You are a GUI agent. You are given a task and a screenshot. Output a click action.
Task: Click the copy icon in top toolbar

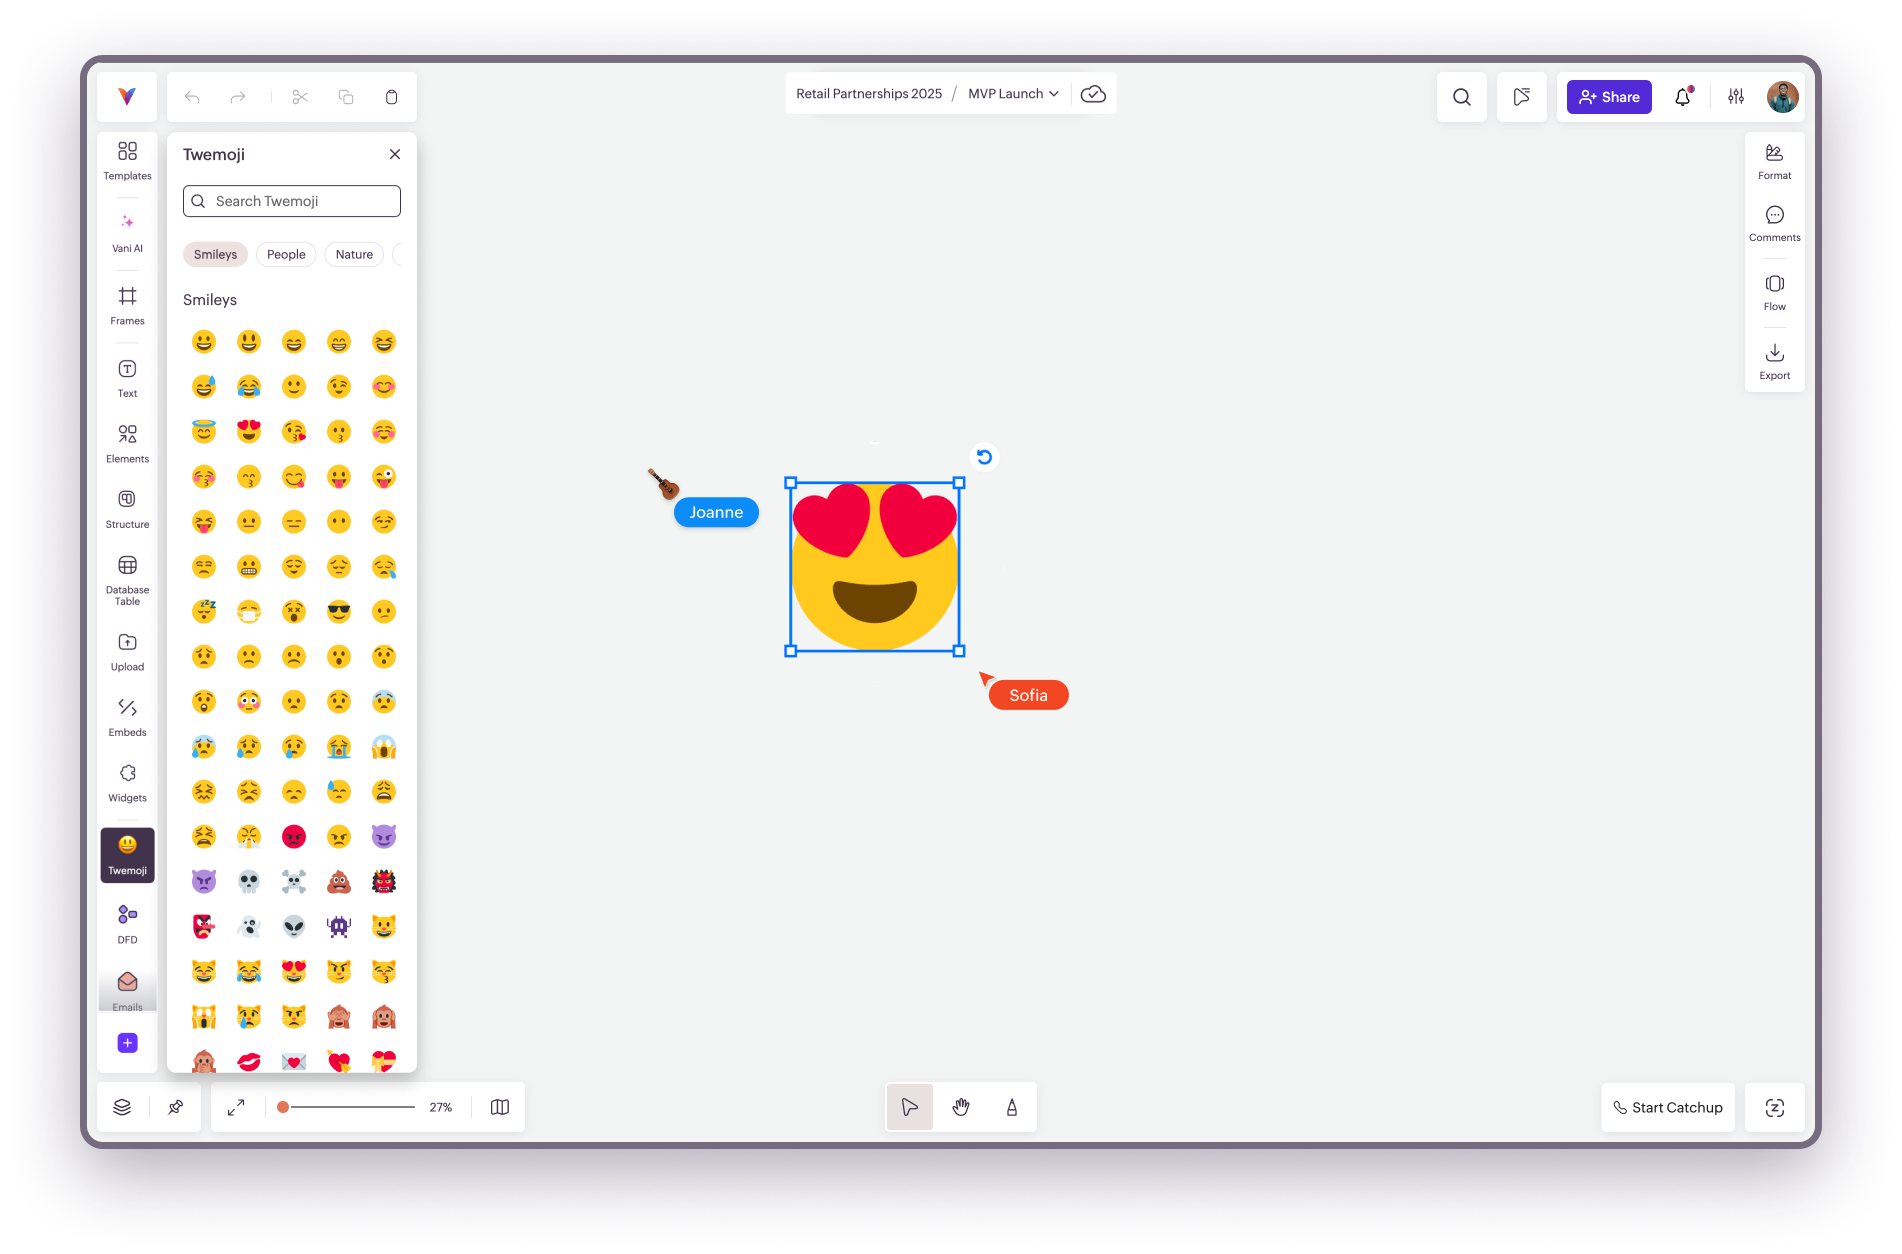[346, 97]
